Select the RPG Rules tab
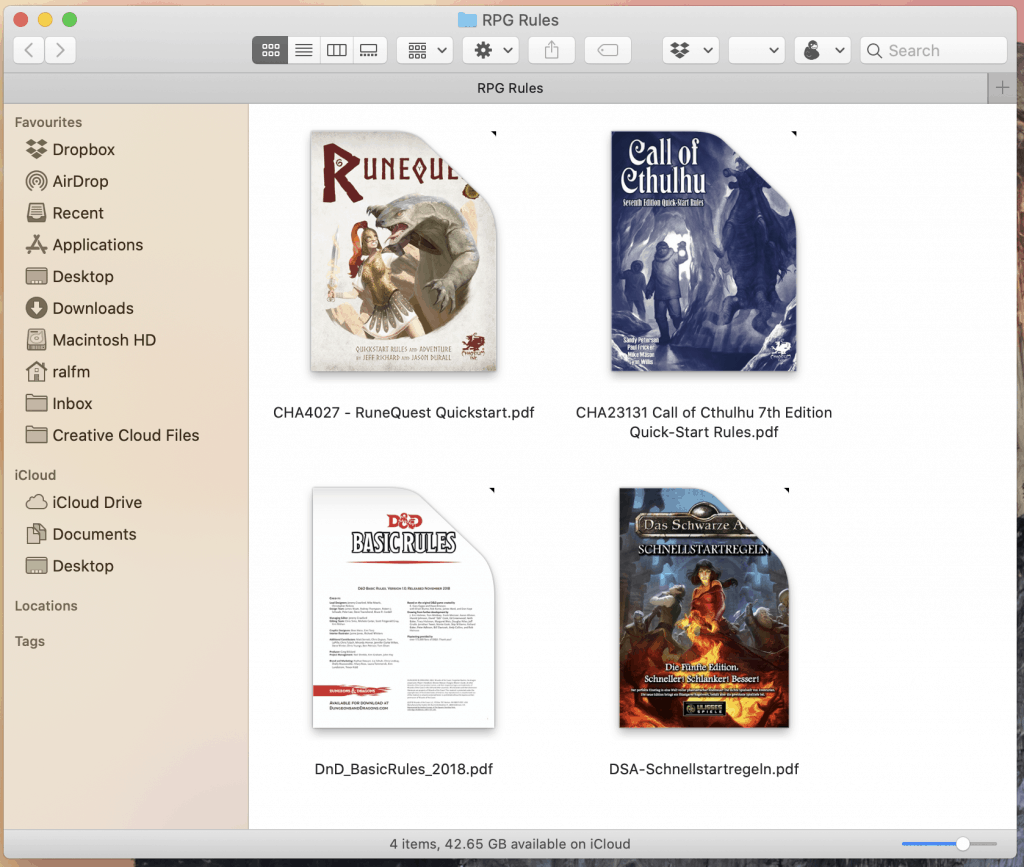 496,88
